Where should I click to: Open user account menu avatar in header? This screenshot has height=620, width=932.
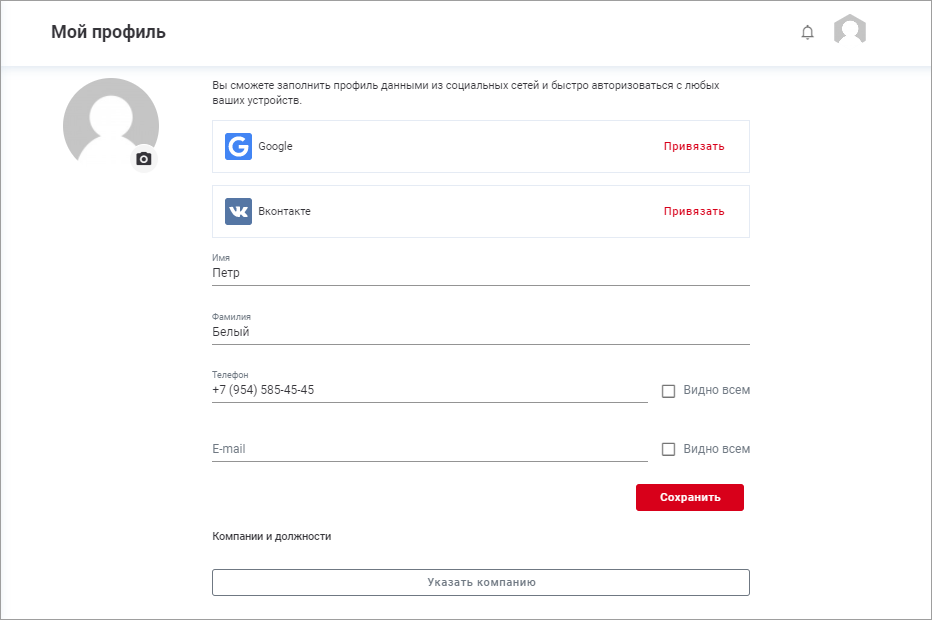click(x=850, y=31)
